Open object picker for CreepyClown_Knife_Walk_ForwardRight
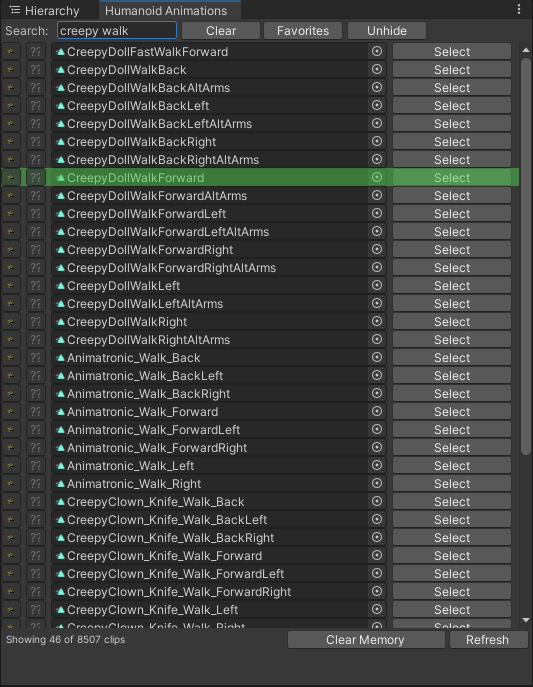 (x=377, y=591)
